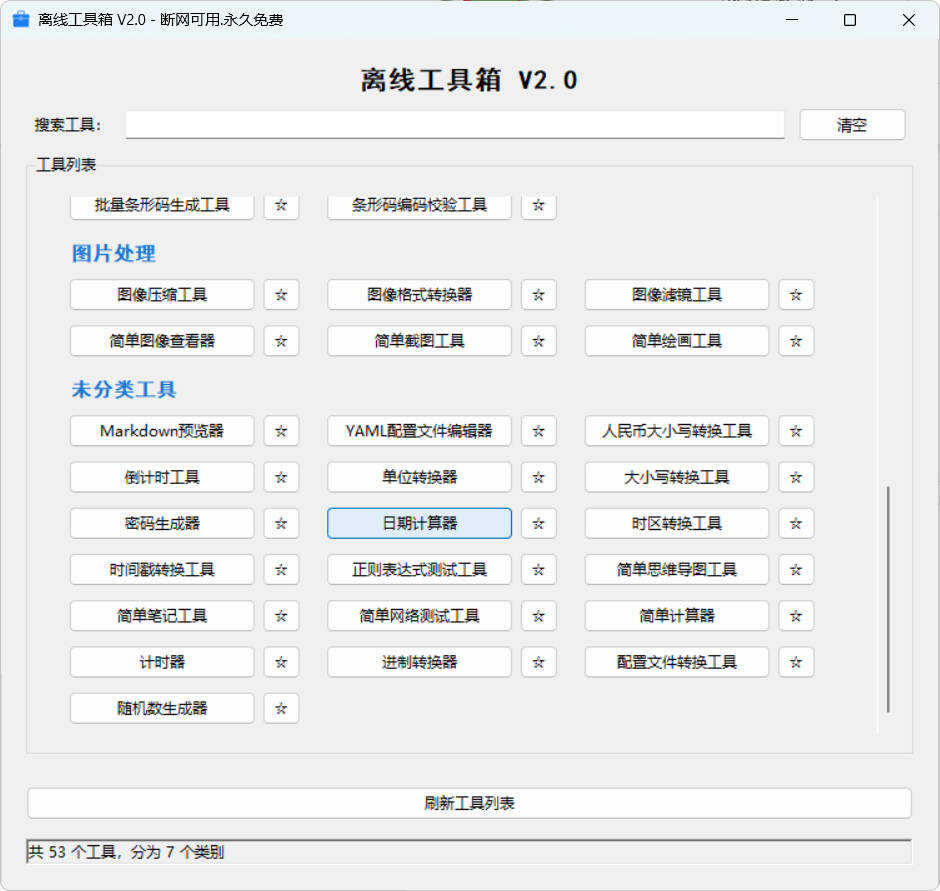Click inside the 搜索工具 search field
This screenshot has height=891, width=940.
point(454,124)
